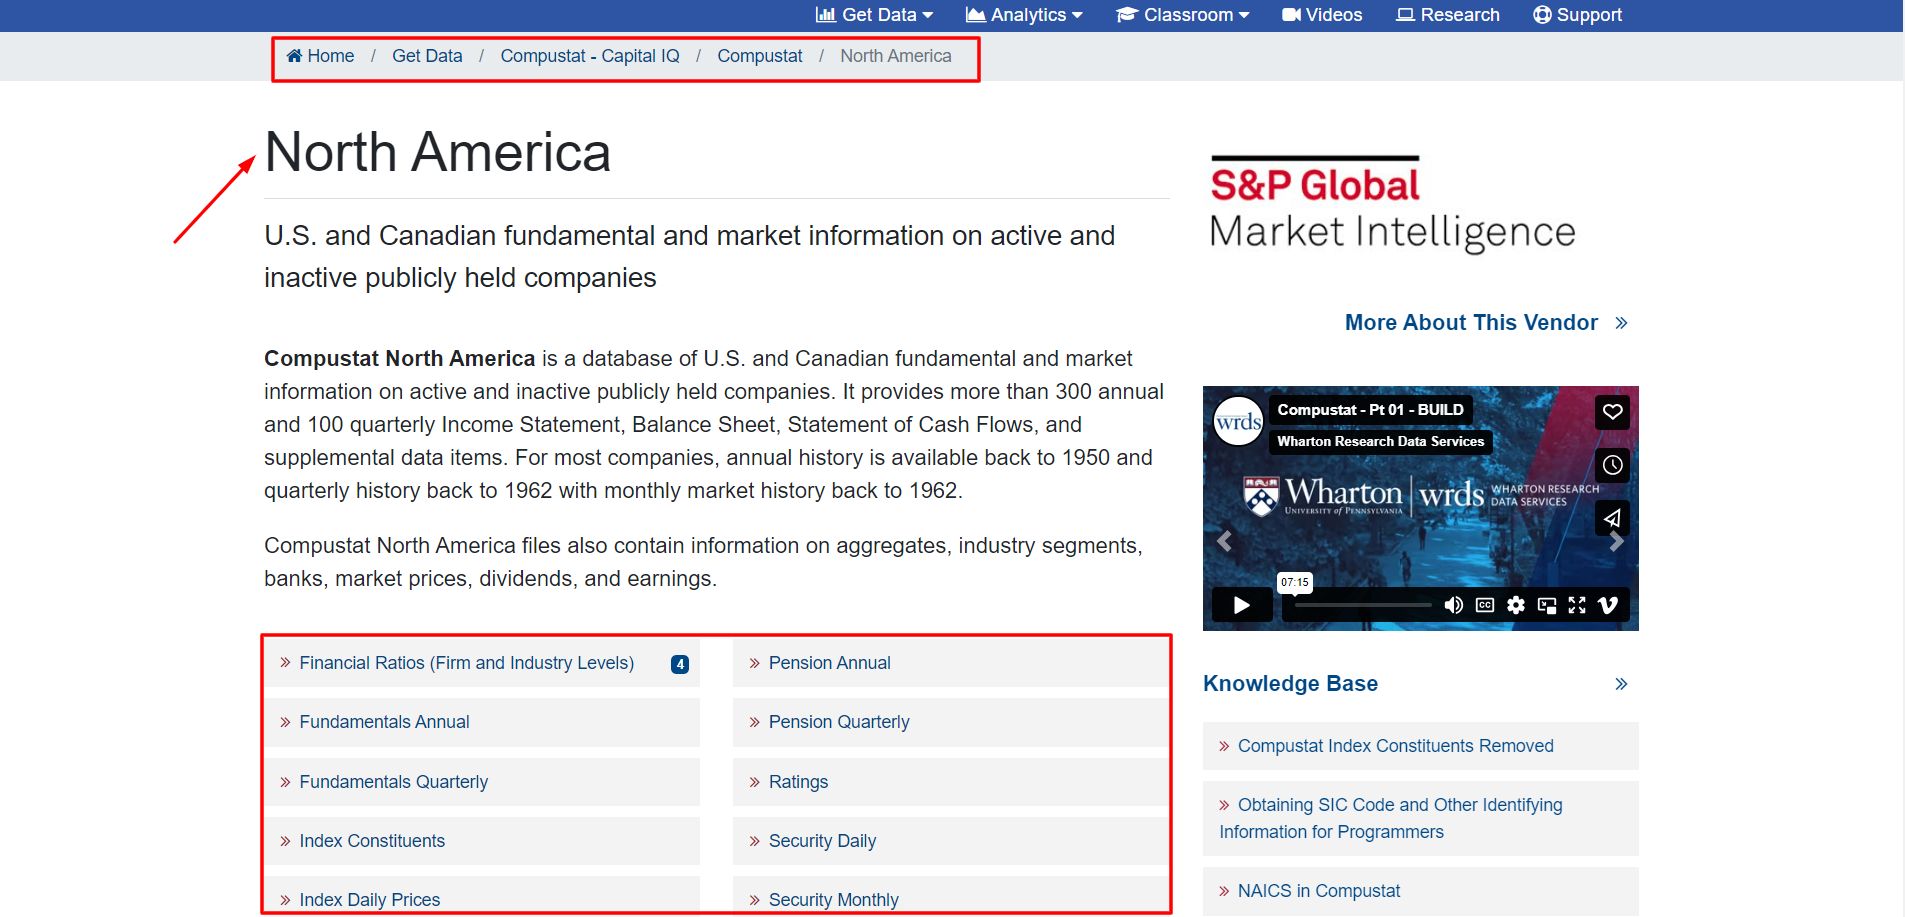Like the video with heart icon

pos(1612,412)
